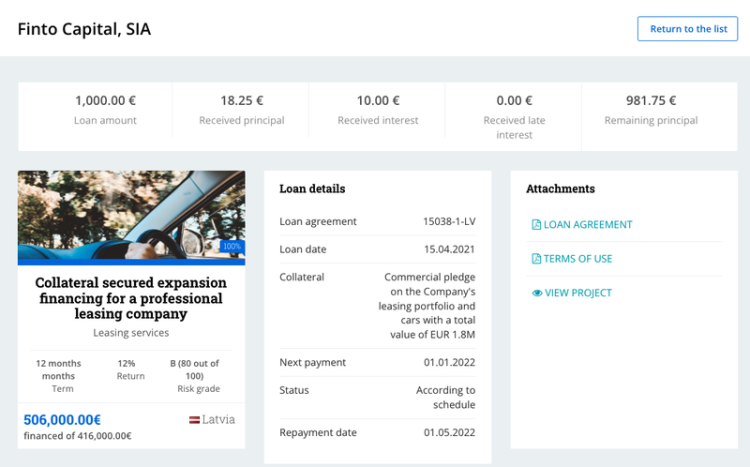Open the LOAN AGREEMENT attachment link
The width and height of the screenshot is (750, 467).
pyautogui.click(x=587, y=225)
